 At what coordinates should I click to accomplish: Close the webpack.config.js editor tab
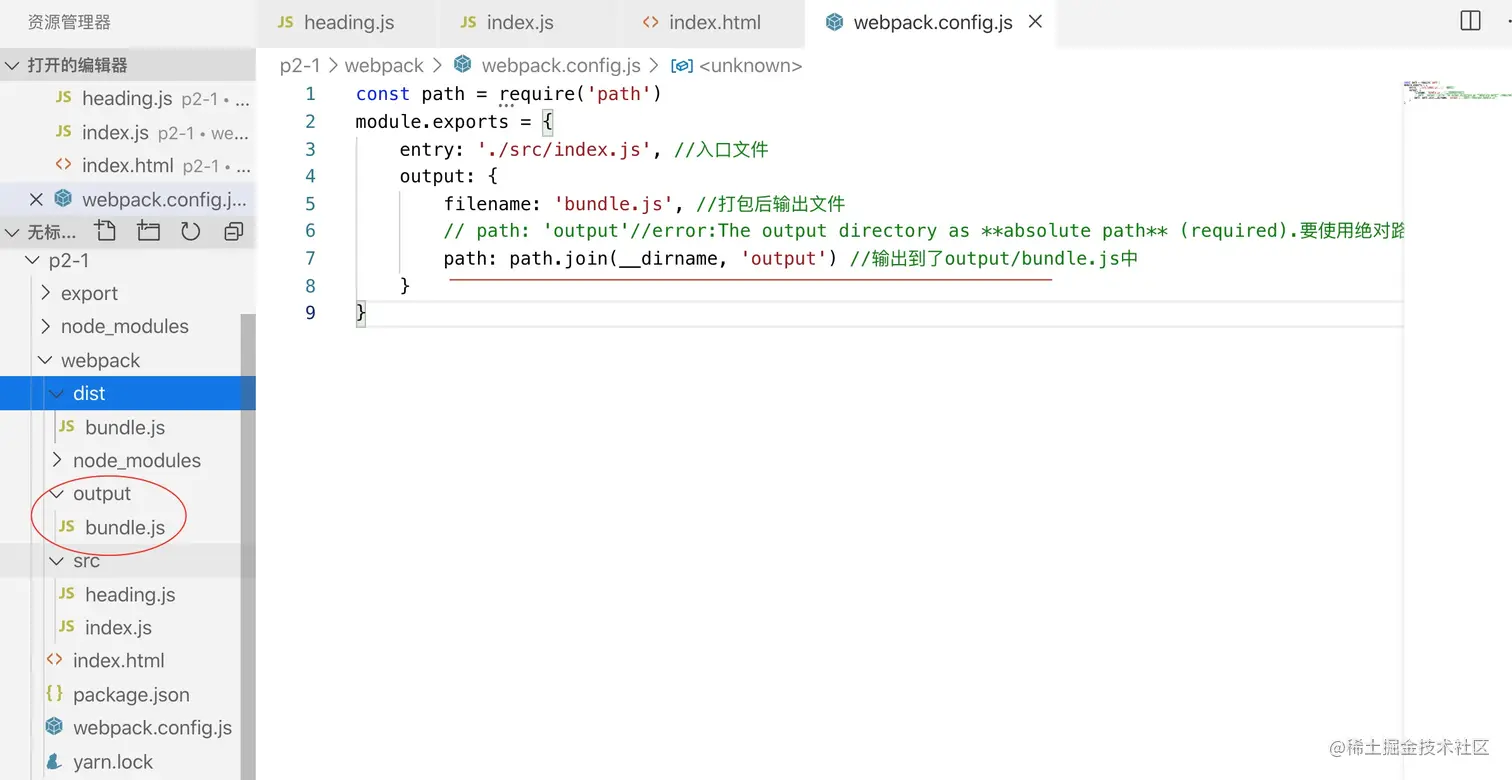tap(1036, 21)
